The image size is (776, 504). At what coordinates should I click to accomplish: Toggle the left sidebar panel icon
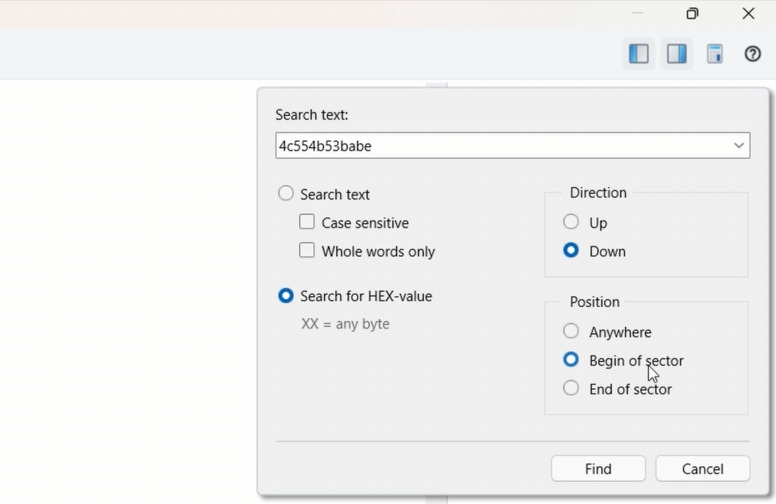(639, 53)
